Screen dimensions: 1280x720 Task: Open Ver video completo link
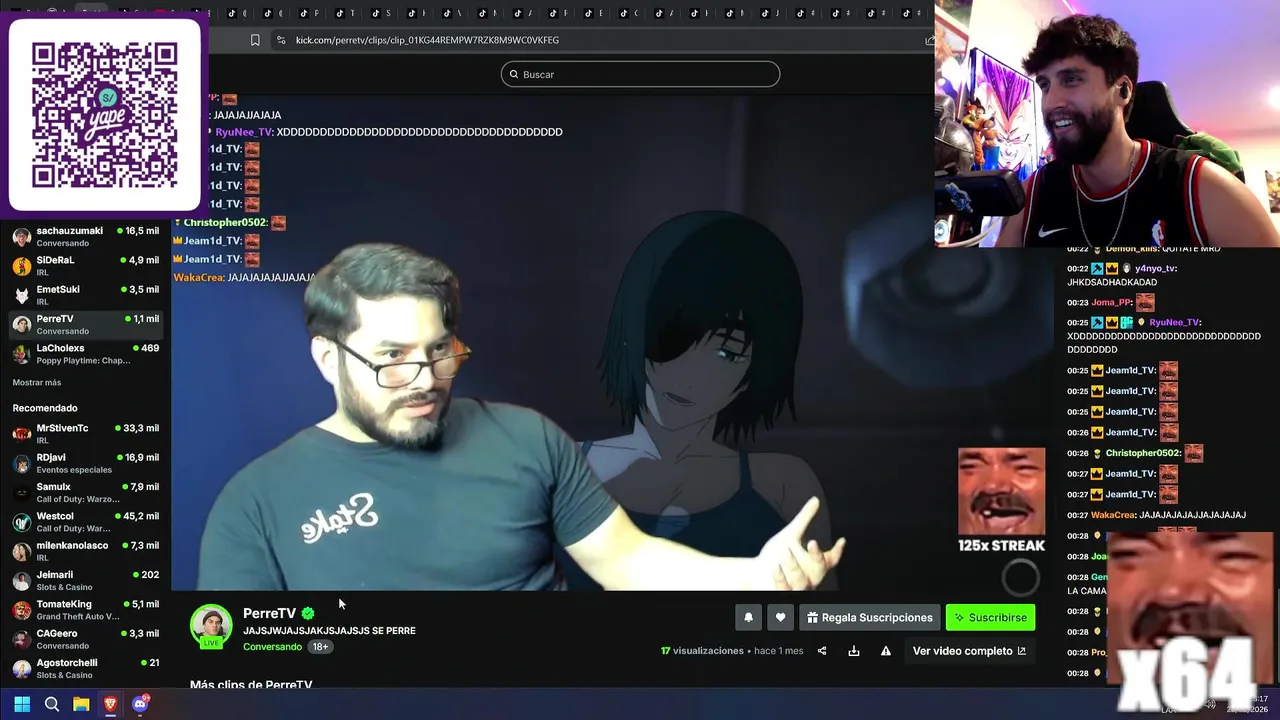(x=969, y=651)
